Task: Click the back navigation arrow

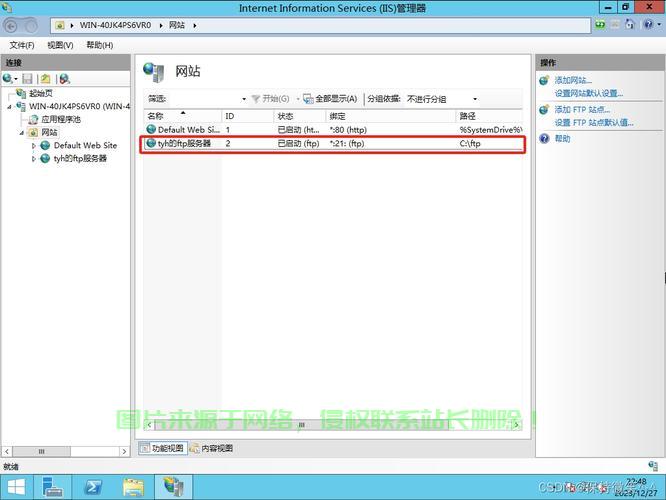Action: click(x=11, y=26)
